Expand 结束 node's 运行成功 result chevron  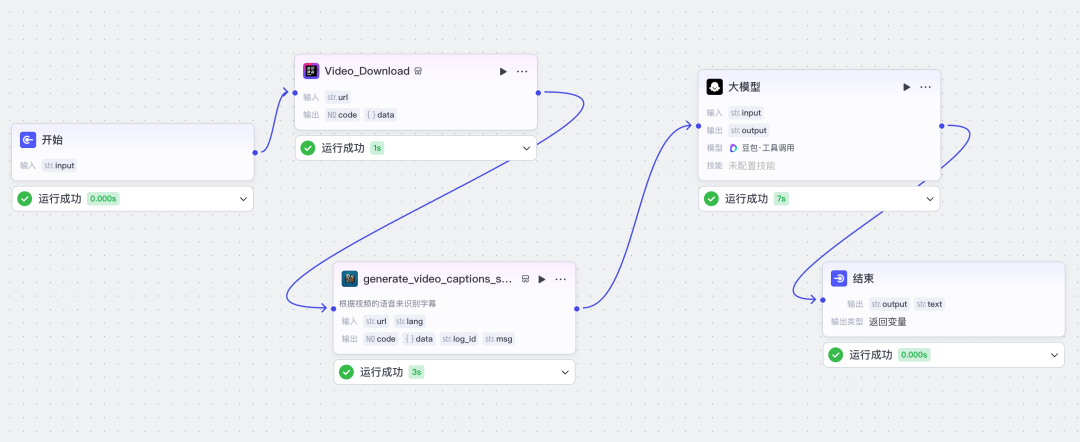coord(1054,355)
